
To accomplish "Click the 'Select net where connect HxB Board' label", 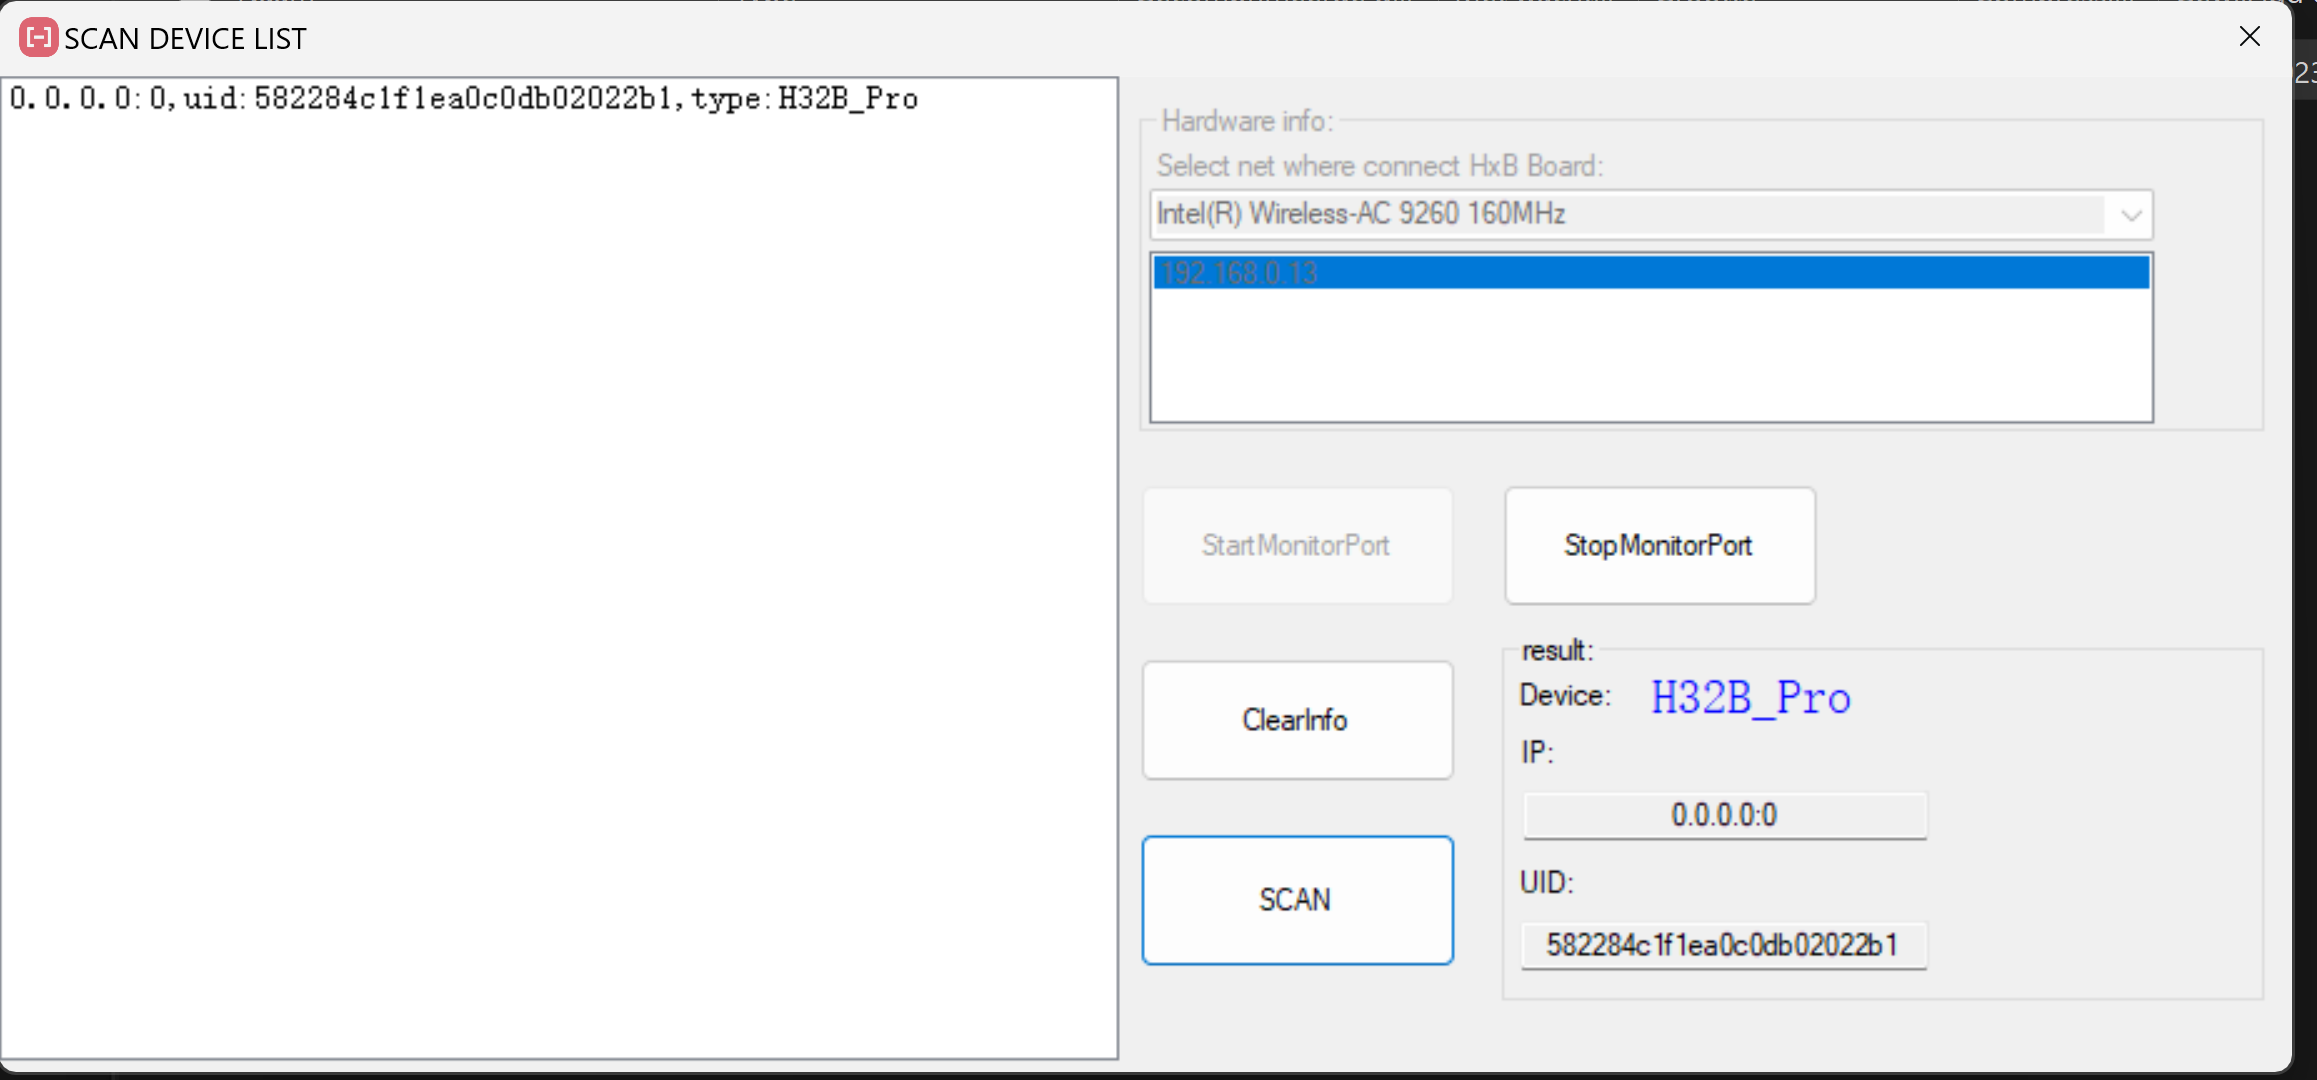I will coord(1380,166).
